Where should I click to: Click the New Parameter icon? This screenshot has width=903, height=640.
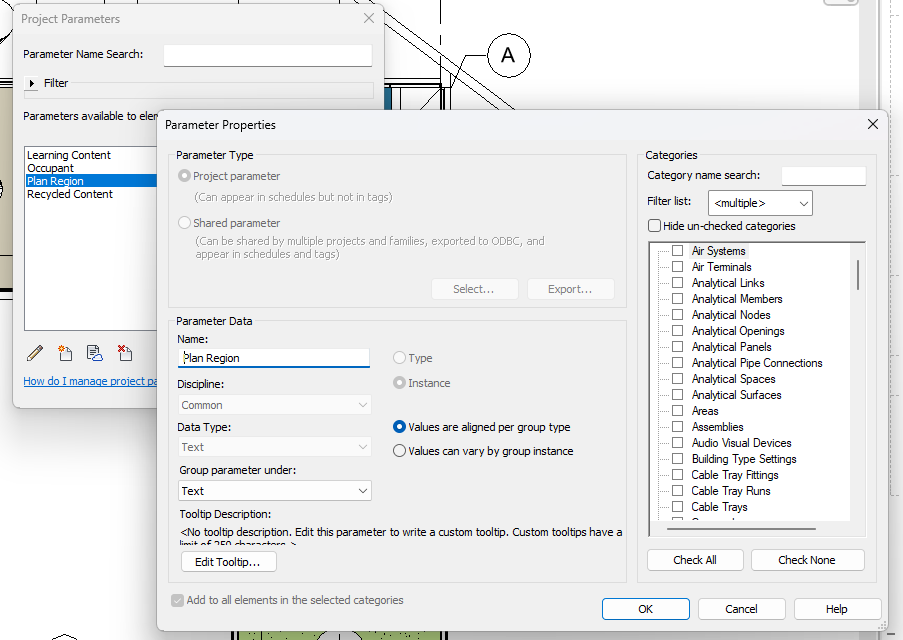click(x=65, y=352)
